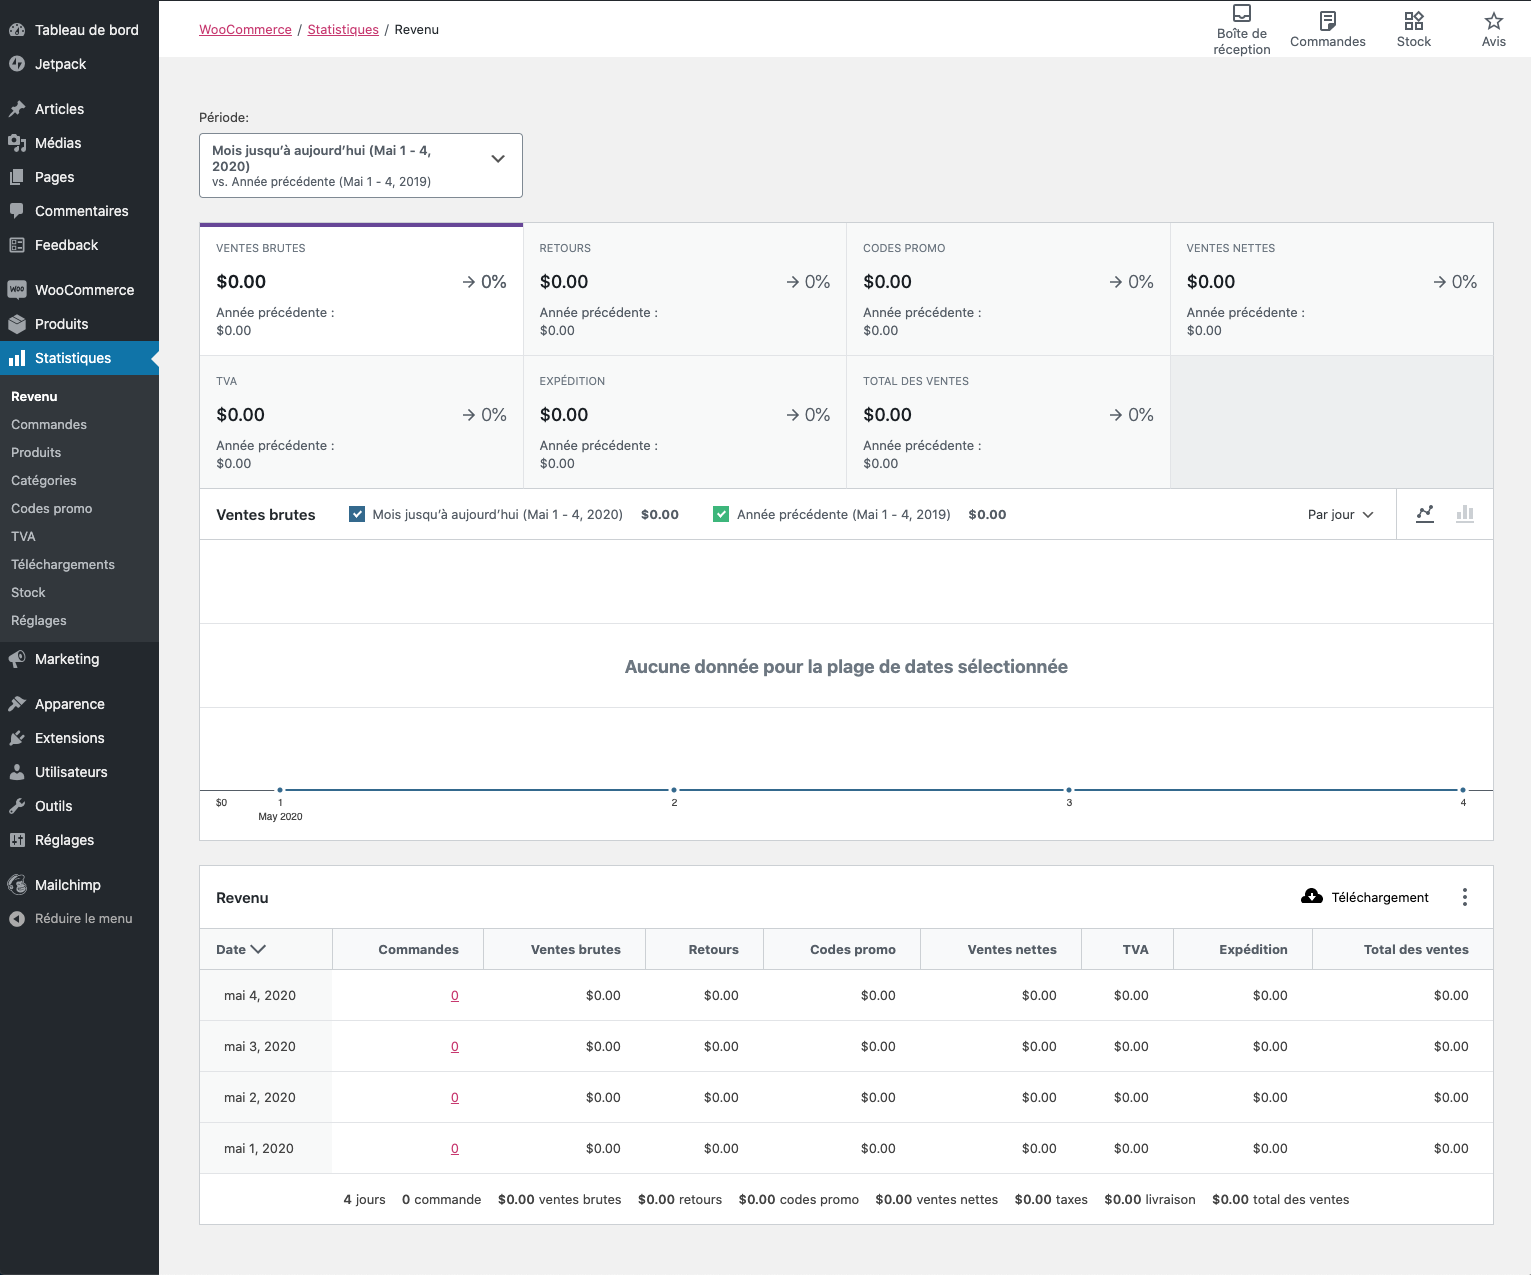Open Codes promo in the sidebar submenu
The image size is (1531, 1275).
[x=52, y=508]
